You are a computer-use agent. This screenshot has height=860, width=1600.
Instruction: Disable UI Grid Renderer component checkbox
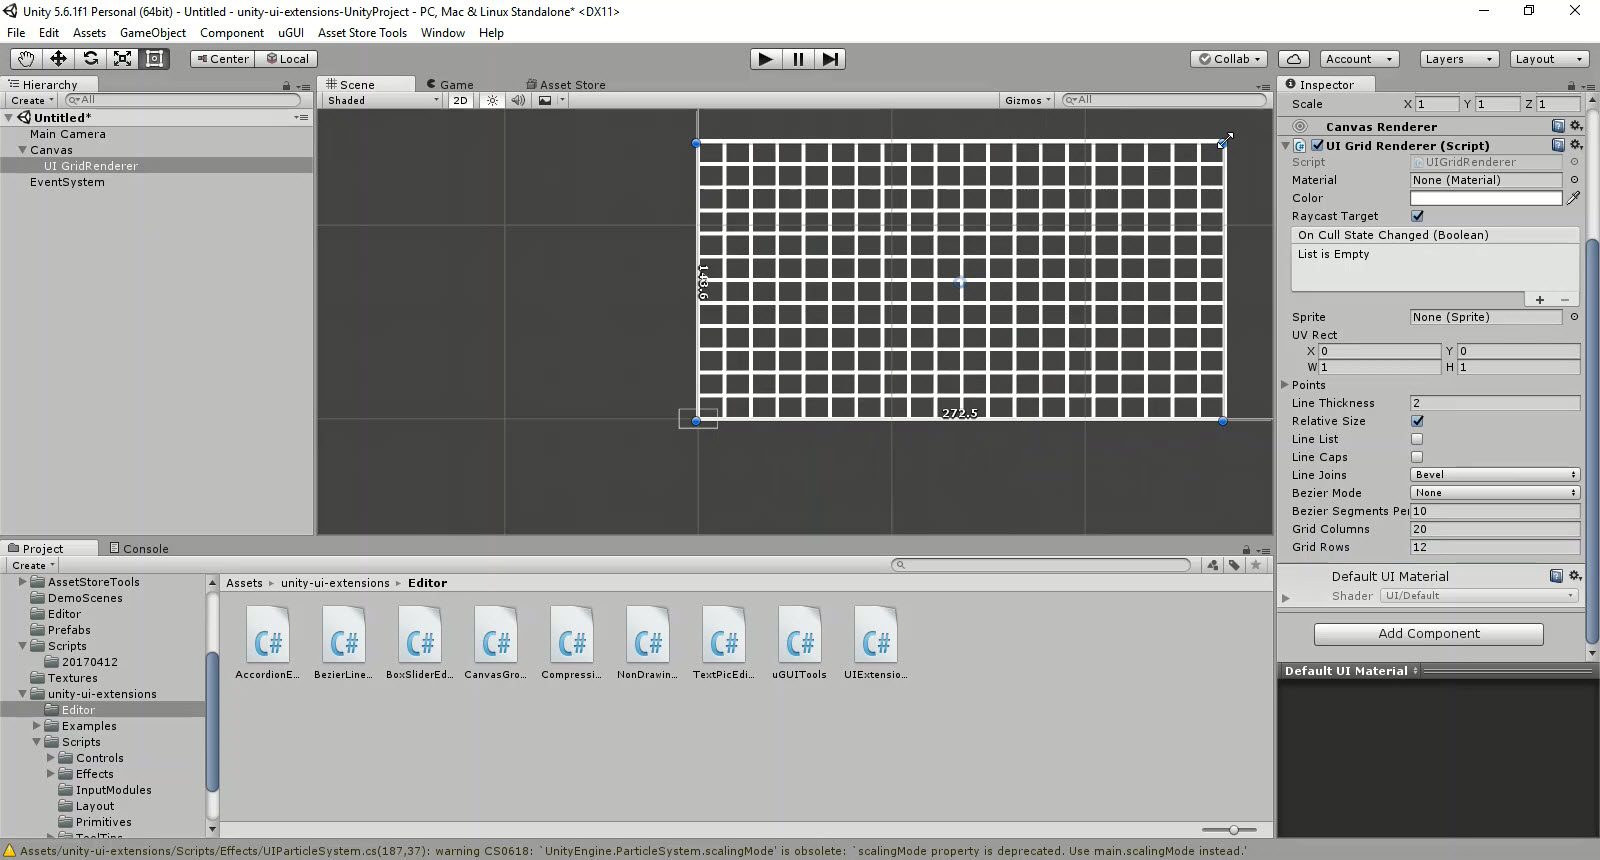(1318, 145)
